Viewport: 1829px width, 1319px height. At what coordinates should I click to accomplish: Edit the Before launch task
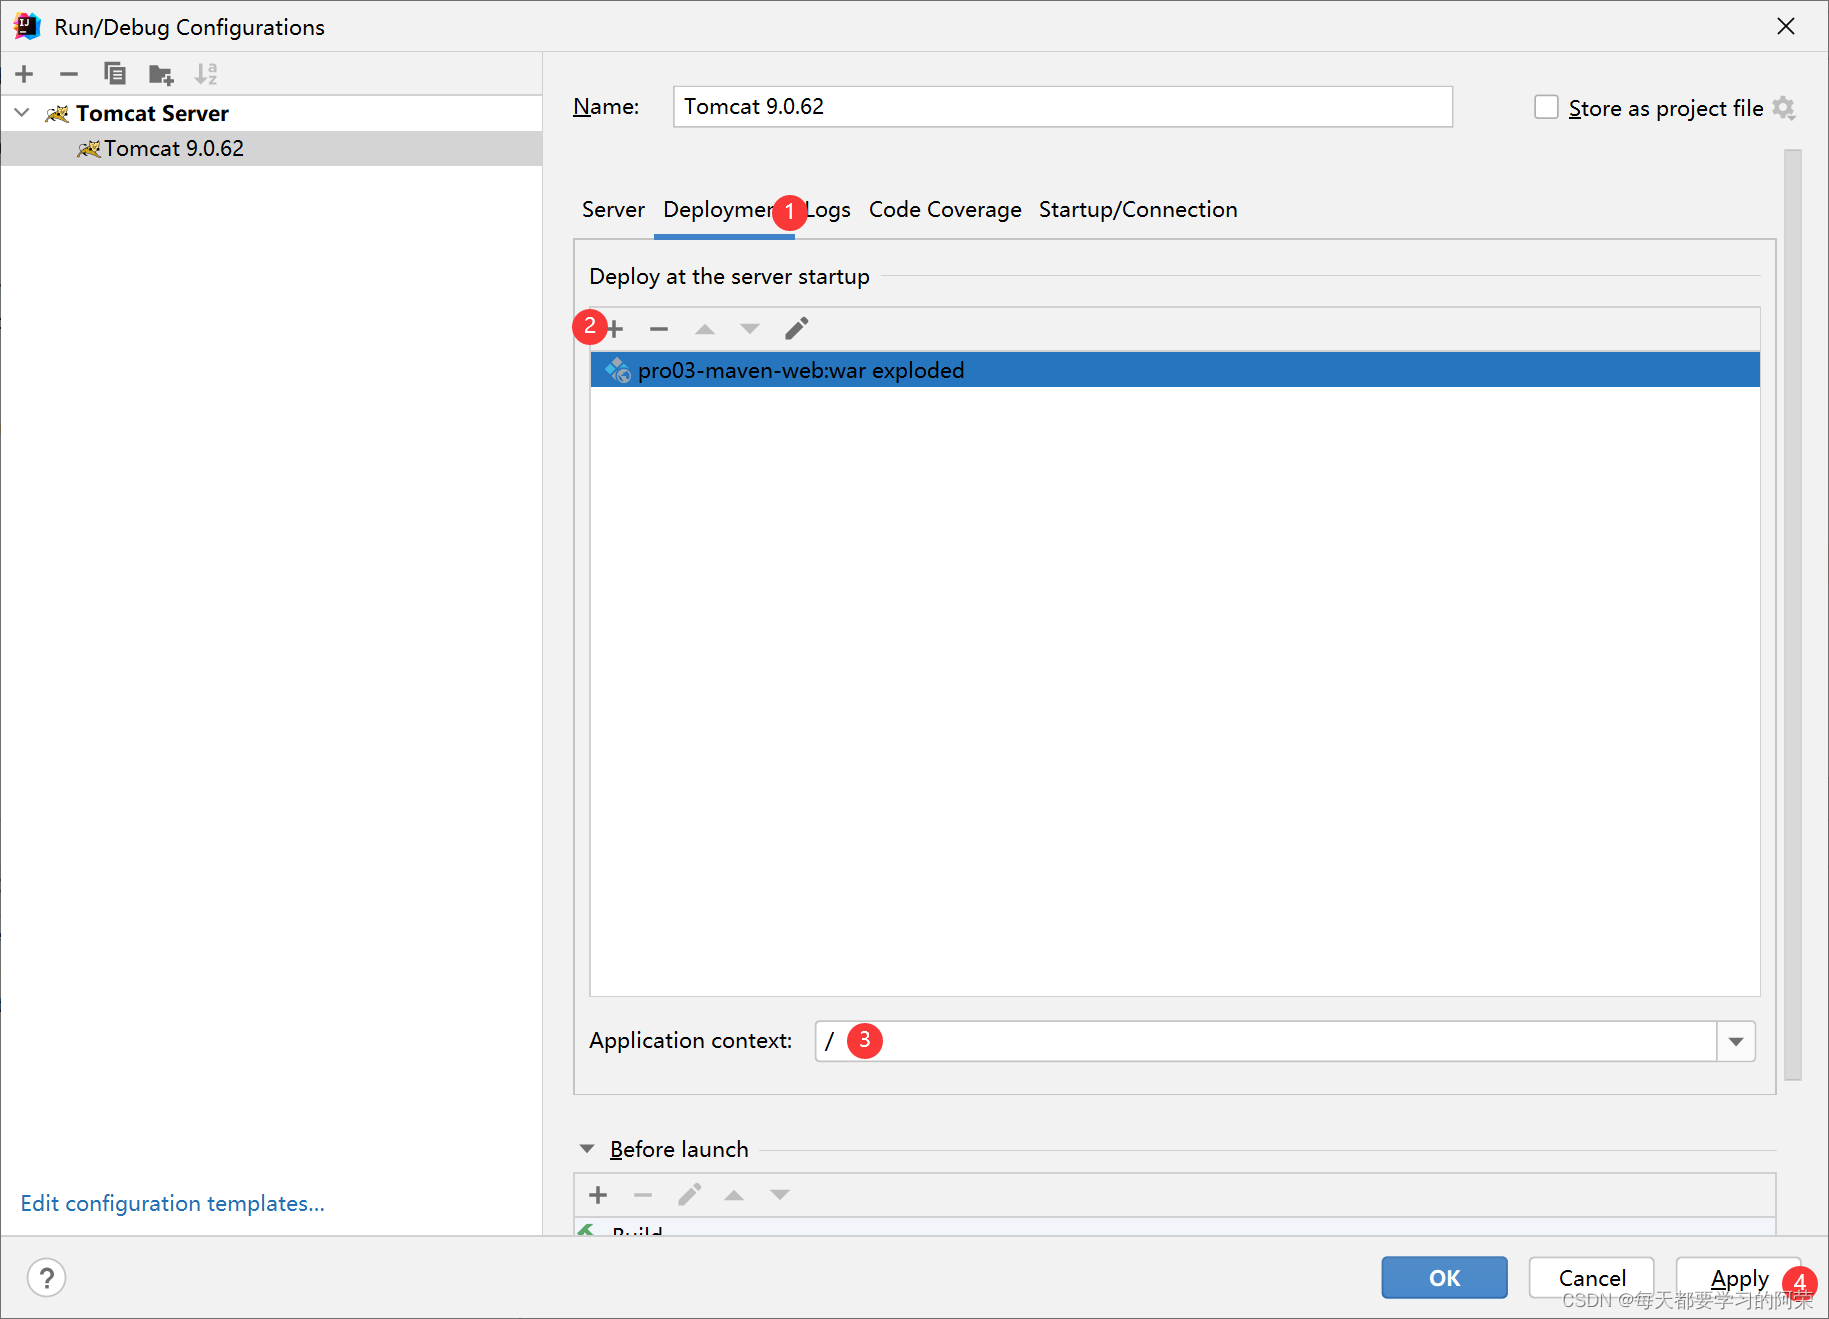point(689,1195)
